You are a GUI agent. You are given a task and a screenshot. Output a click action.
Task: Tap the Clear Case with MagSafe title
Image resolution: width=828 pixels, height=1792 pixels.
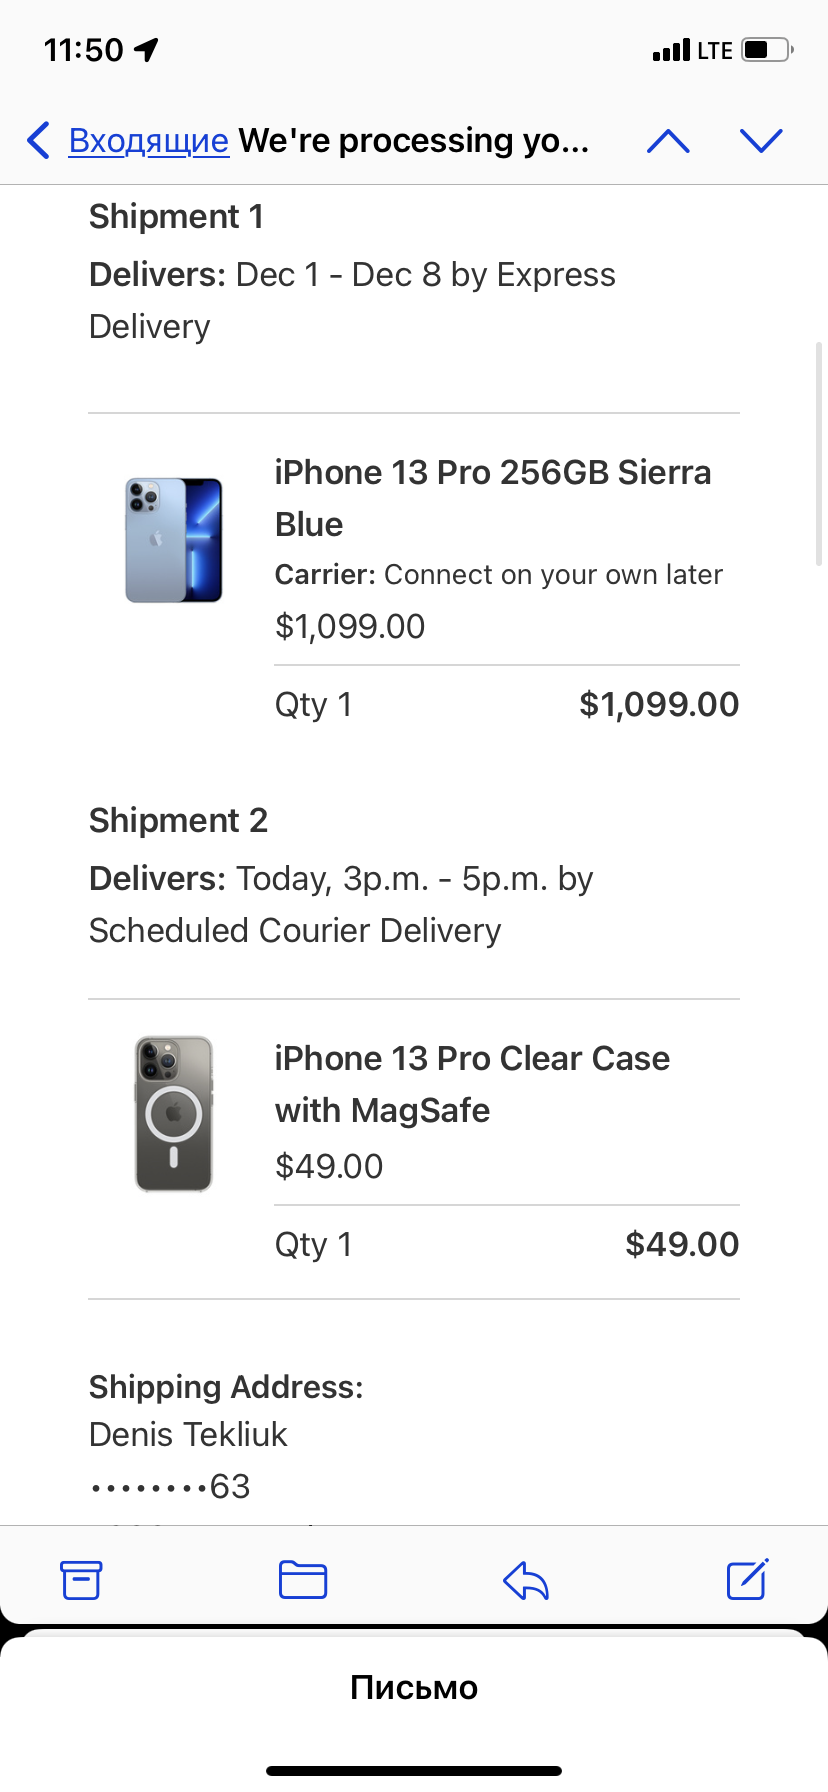click(x=472, y=1084)
